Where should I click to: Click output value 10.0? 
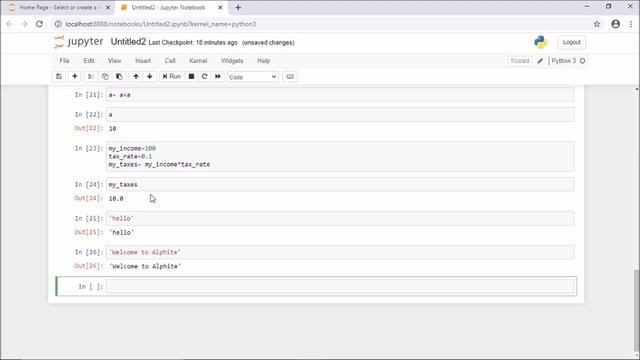coord(116,198)
